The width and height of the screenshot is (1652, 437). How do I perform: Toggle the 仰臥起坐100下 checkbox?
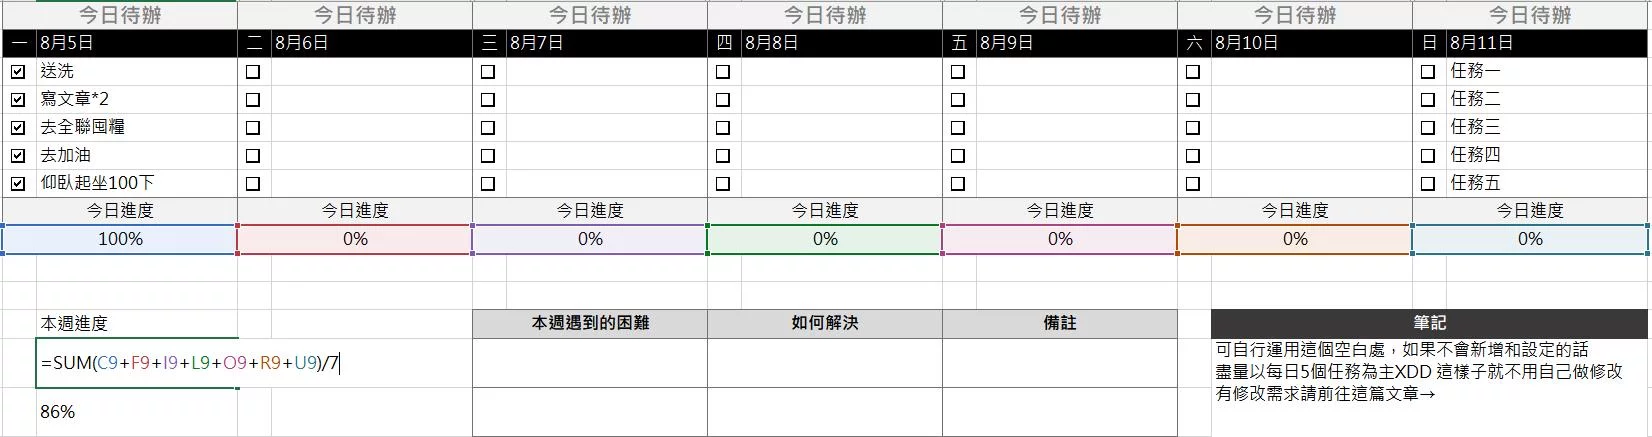tap(18, 184)
